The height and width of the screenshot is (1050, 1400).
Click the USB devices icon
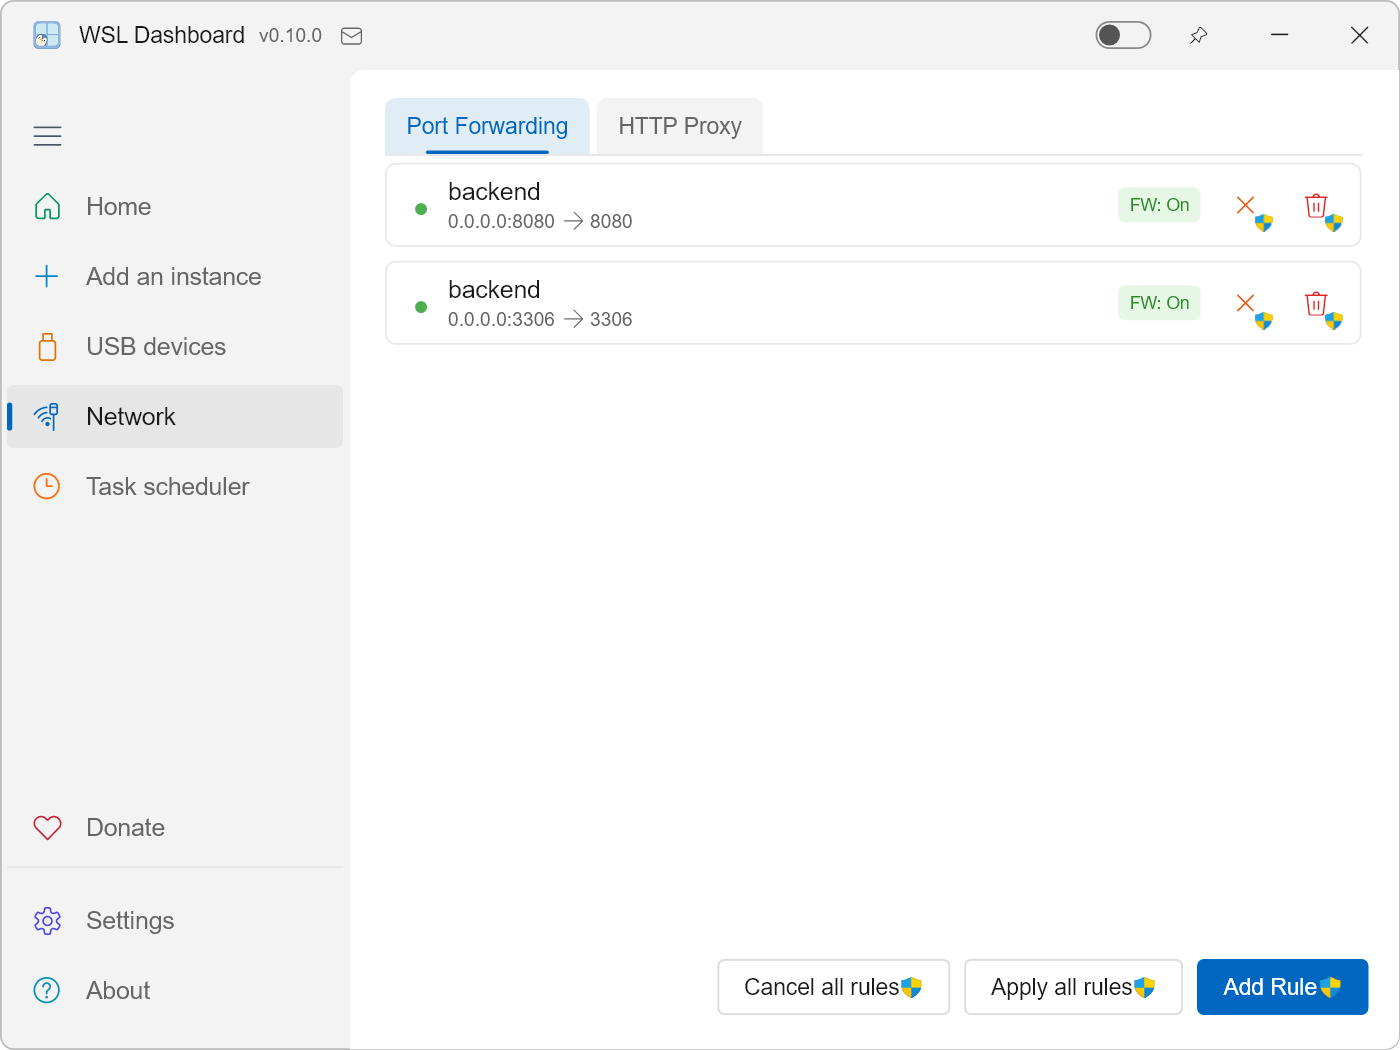(x=47, y=347)
